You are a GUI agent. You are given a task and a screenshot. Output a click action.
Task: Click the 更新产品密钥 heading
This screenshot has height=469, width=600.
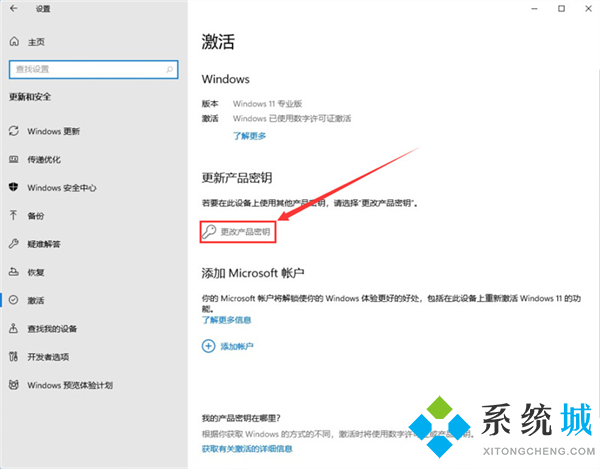tap(237, 178)
